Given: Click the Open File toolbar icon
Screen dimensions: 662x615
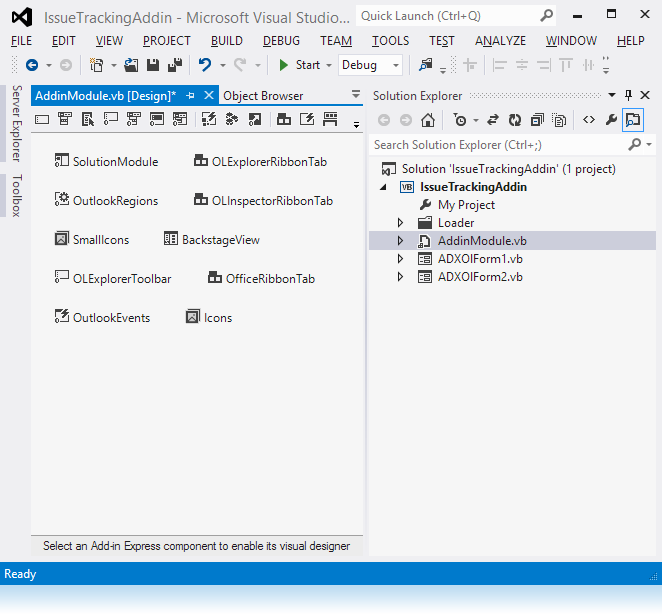Looking at the screenshot, I should (x=131, y=65).
